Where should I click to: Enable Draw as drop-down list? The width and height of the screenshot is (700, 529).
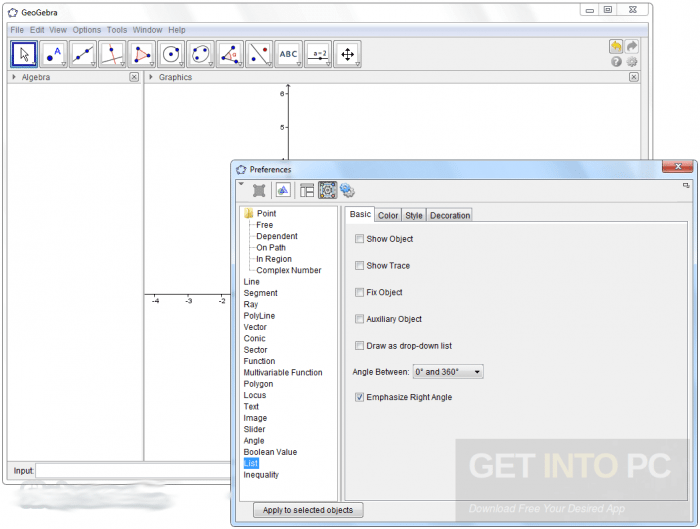(x=359, y=346)
